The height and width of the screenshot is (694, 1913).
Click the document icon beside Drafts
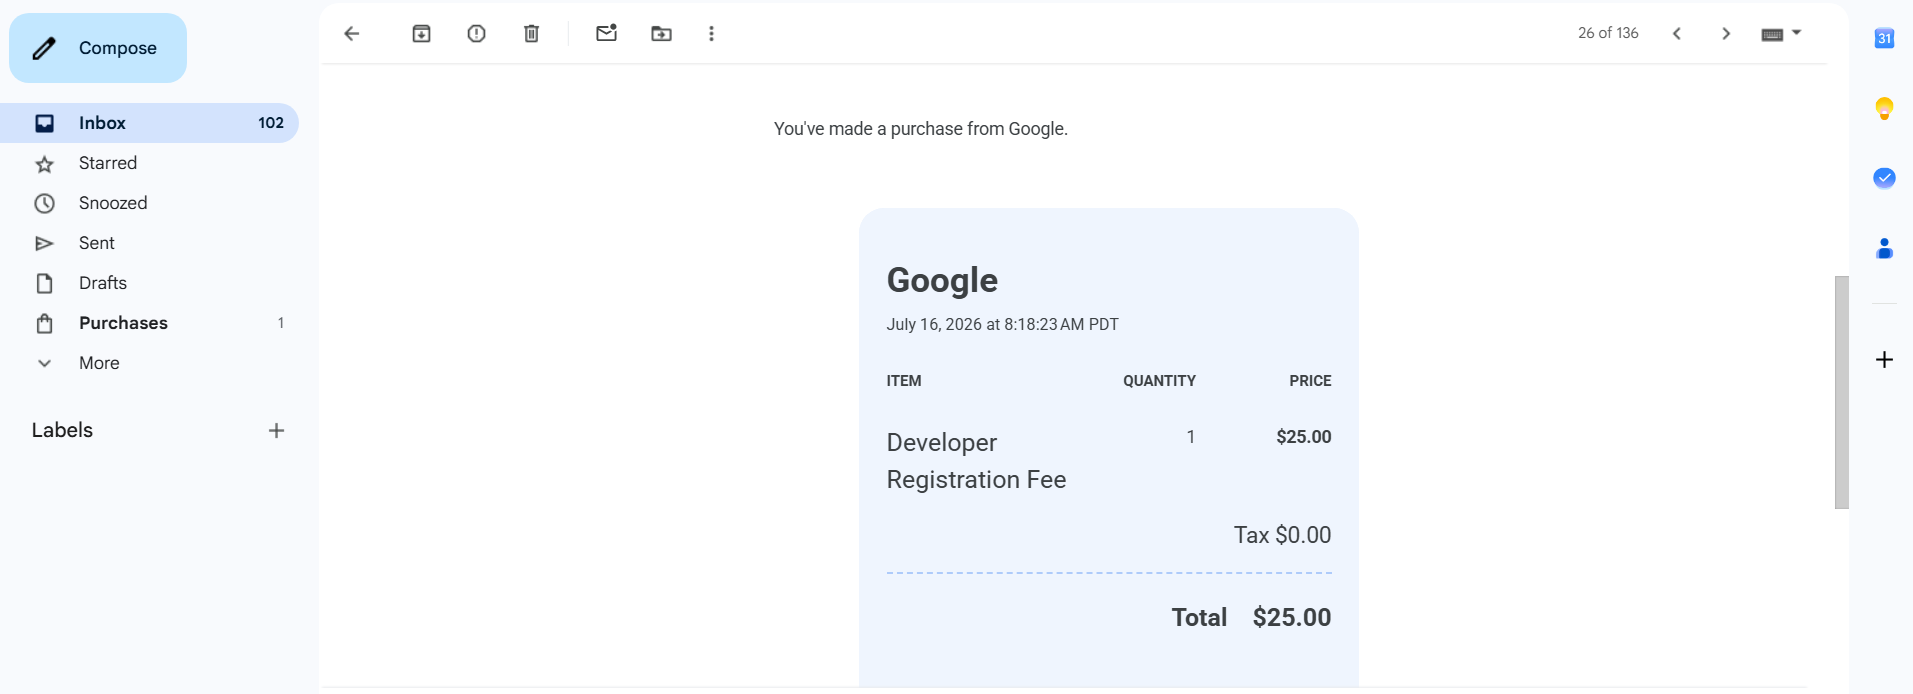[x=44, y=284]
